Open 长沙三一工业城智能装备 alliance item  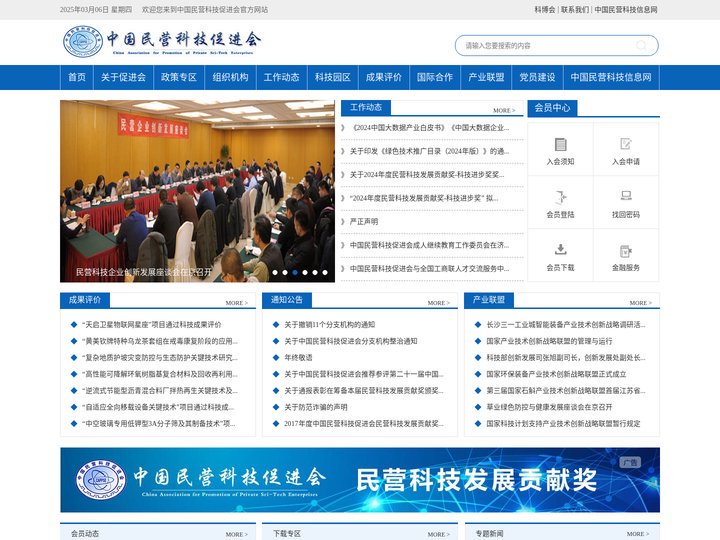[566, 325]
